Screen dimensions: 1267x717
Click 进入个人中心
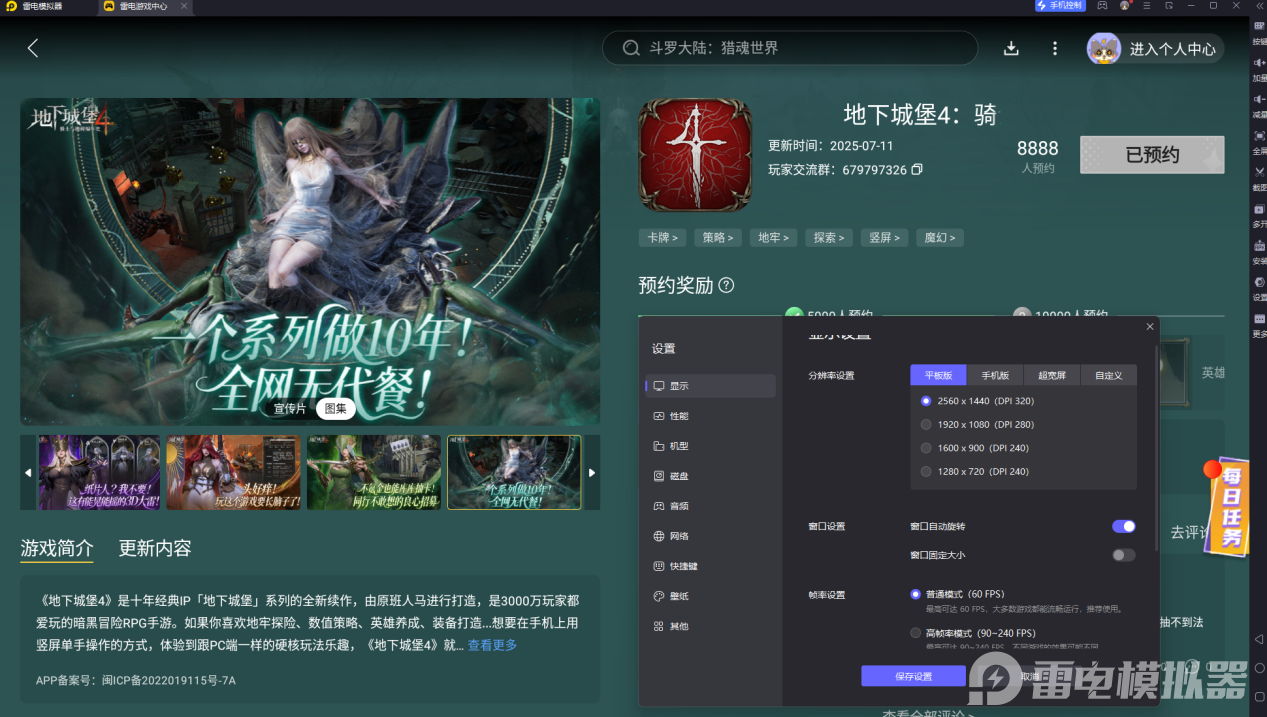pyautogui.click(x=1173, y=49)
